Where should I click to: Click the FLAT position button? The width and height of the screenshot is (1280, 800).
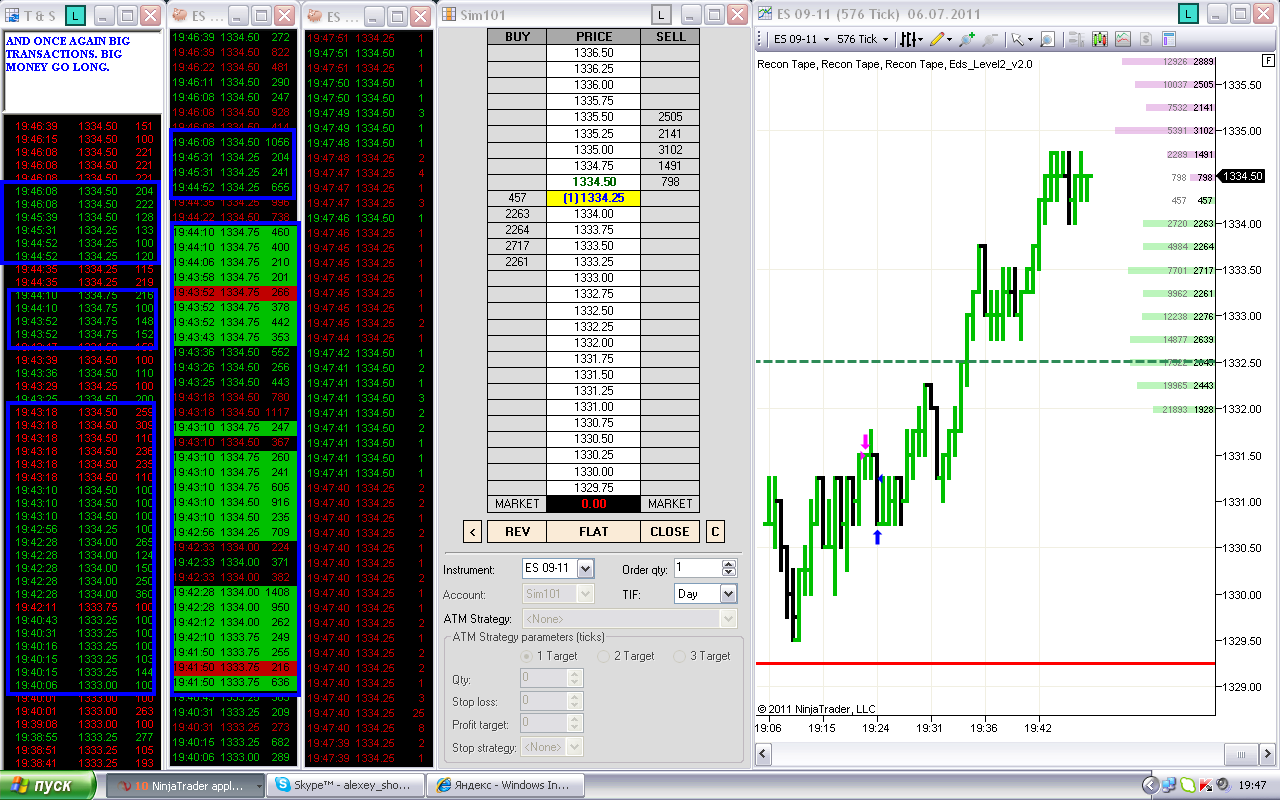point(594,531)
